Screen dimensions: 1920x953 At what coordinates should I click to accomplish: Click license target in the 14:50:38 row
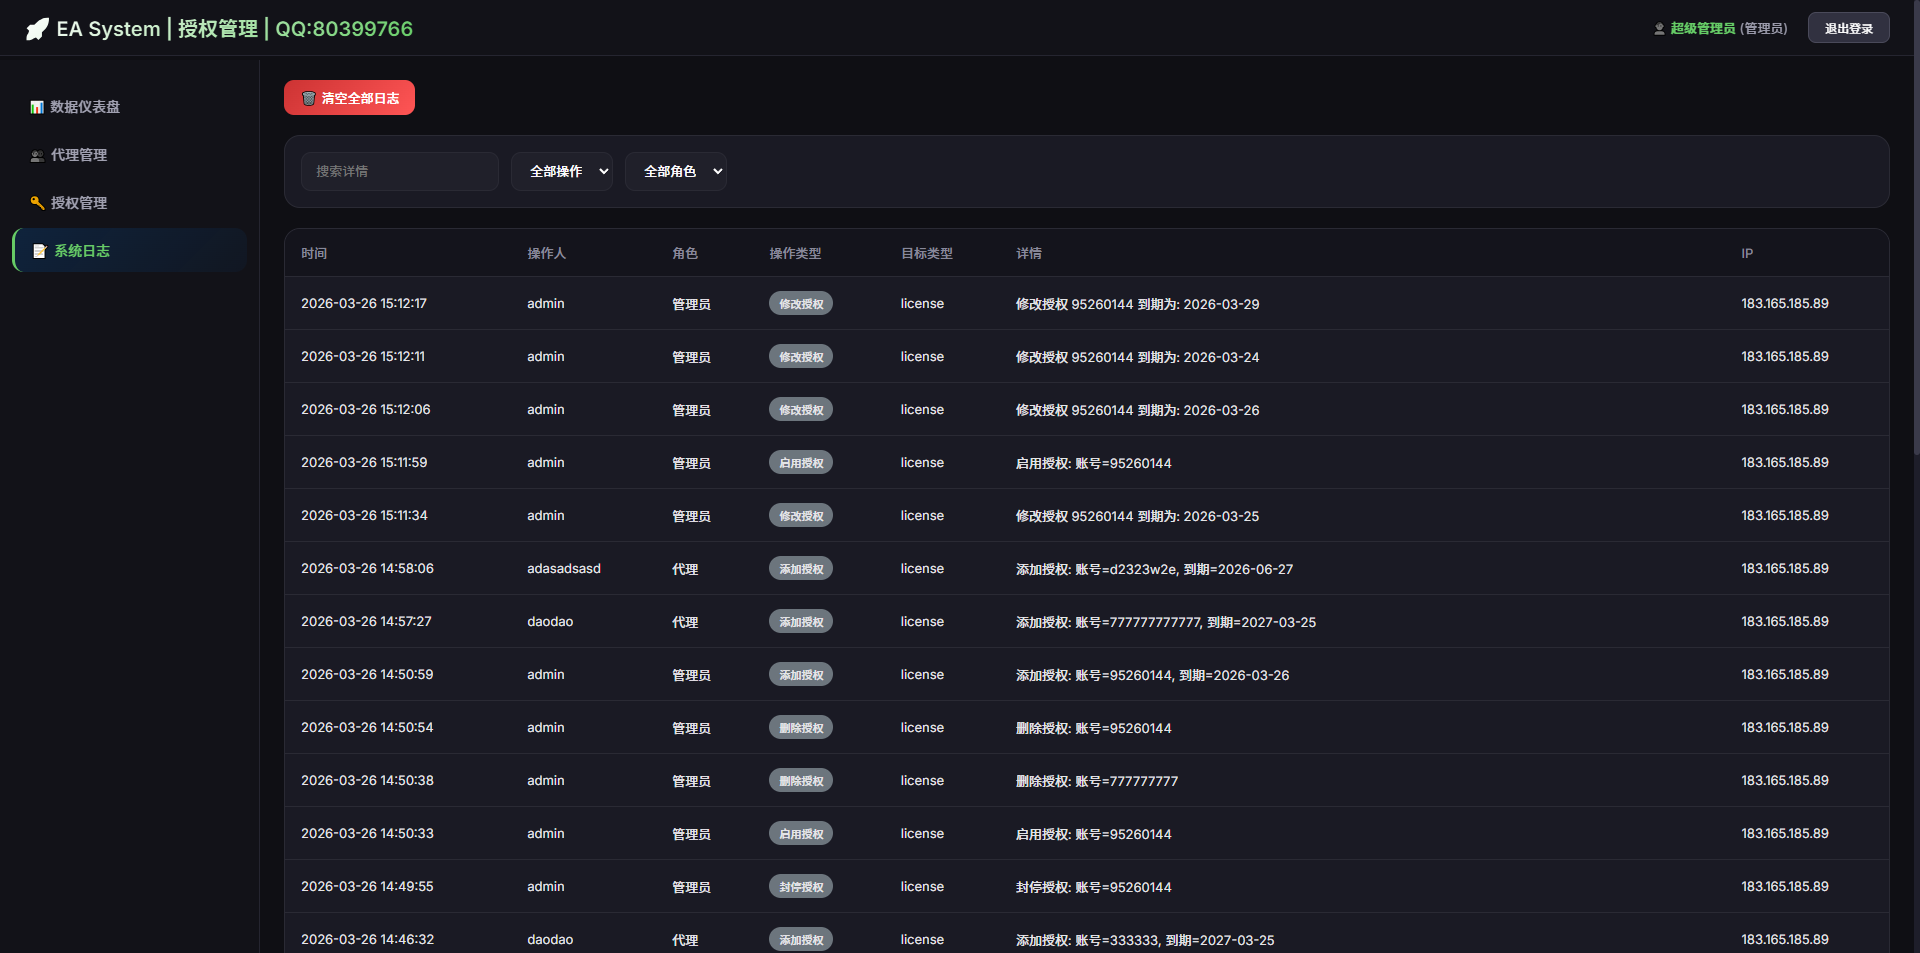point(922,780)
